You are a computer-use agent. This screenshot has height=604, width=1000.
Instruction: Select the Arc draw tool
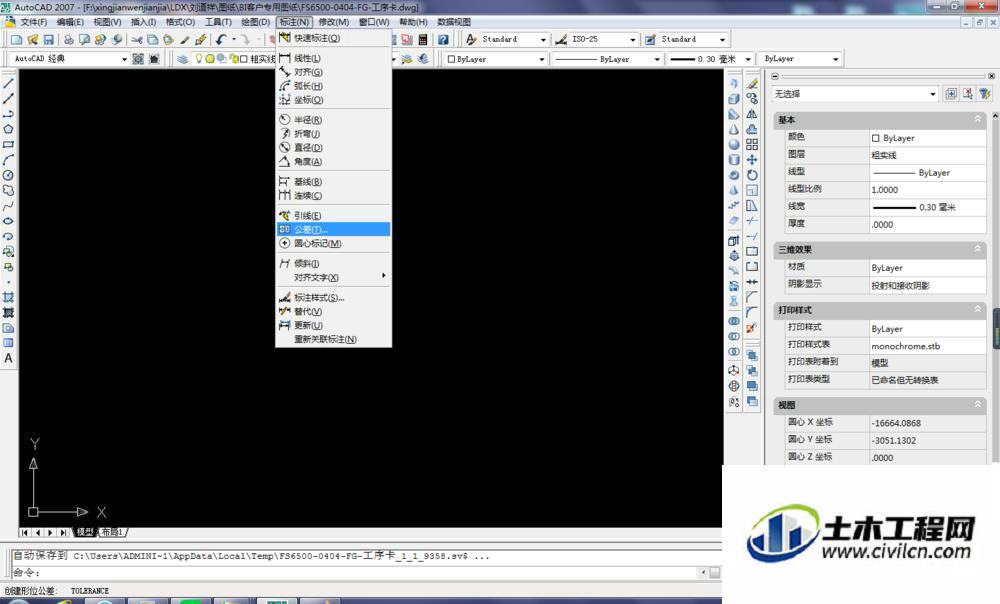point(8,160)
